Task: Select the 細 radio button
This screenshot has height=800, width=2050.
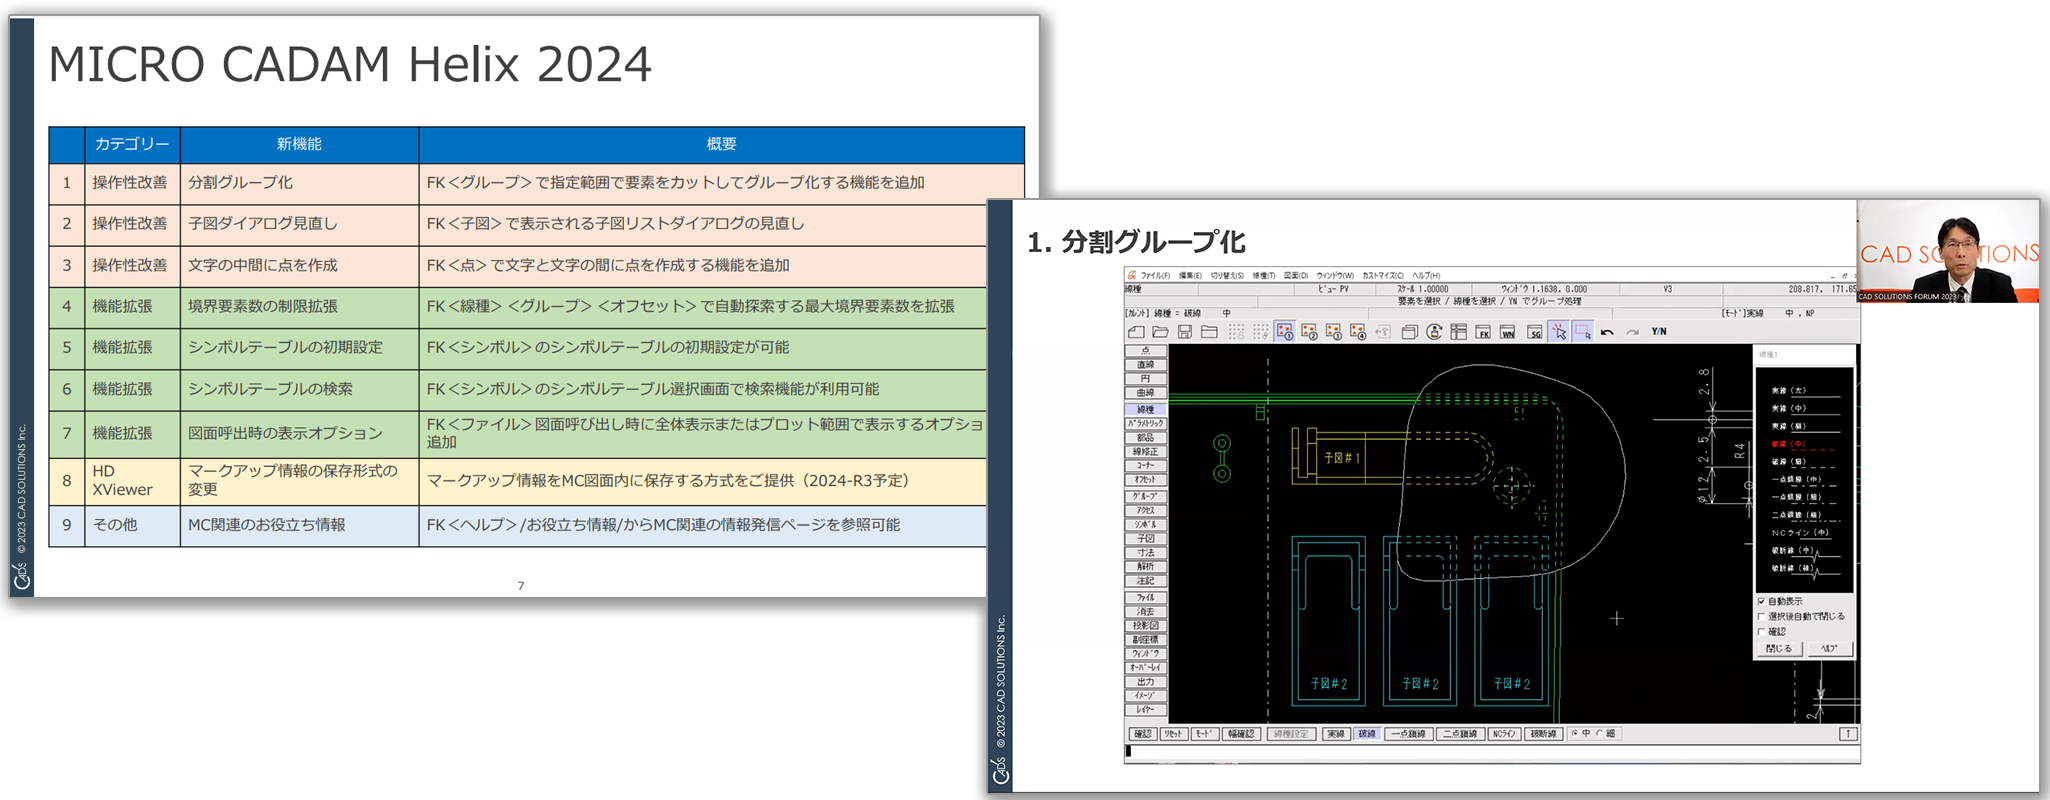Action: pyautogui.click(x=1600, y=734)
